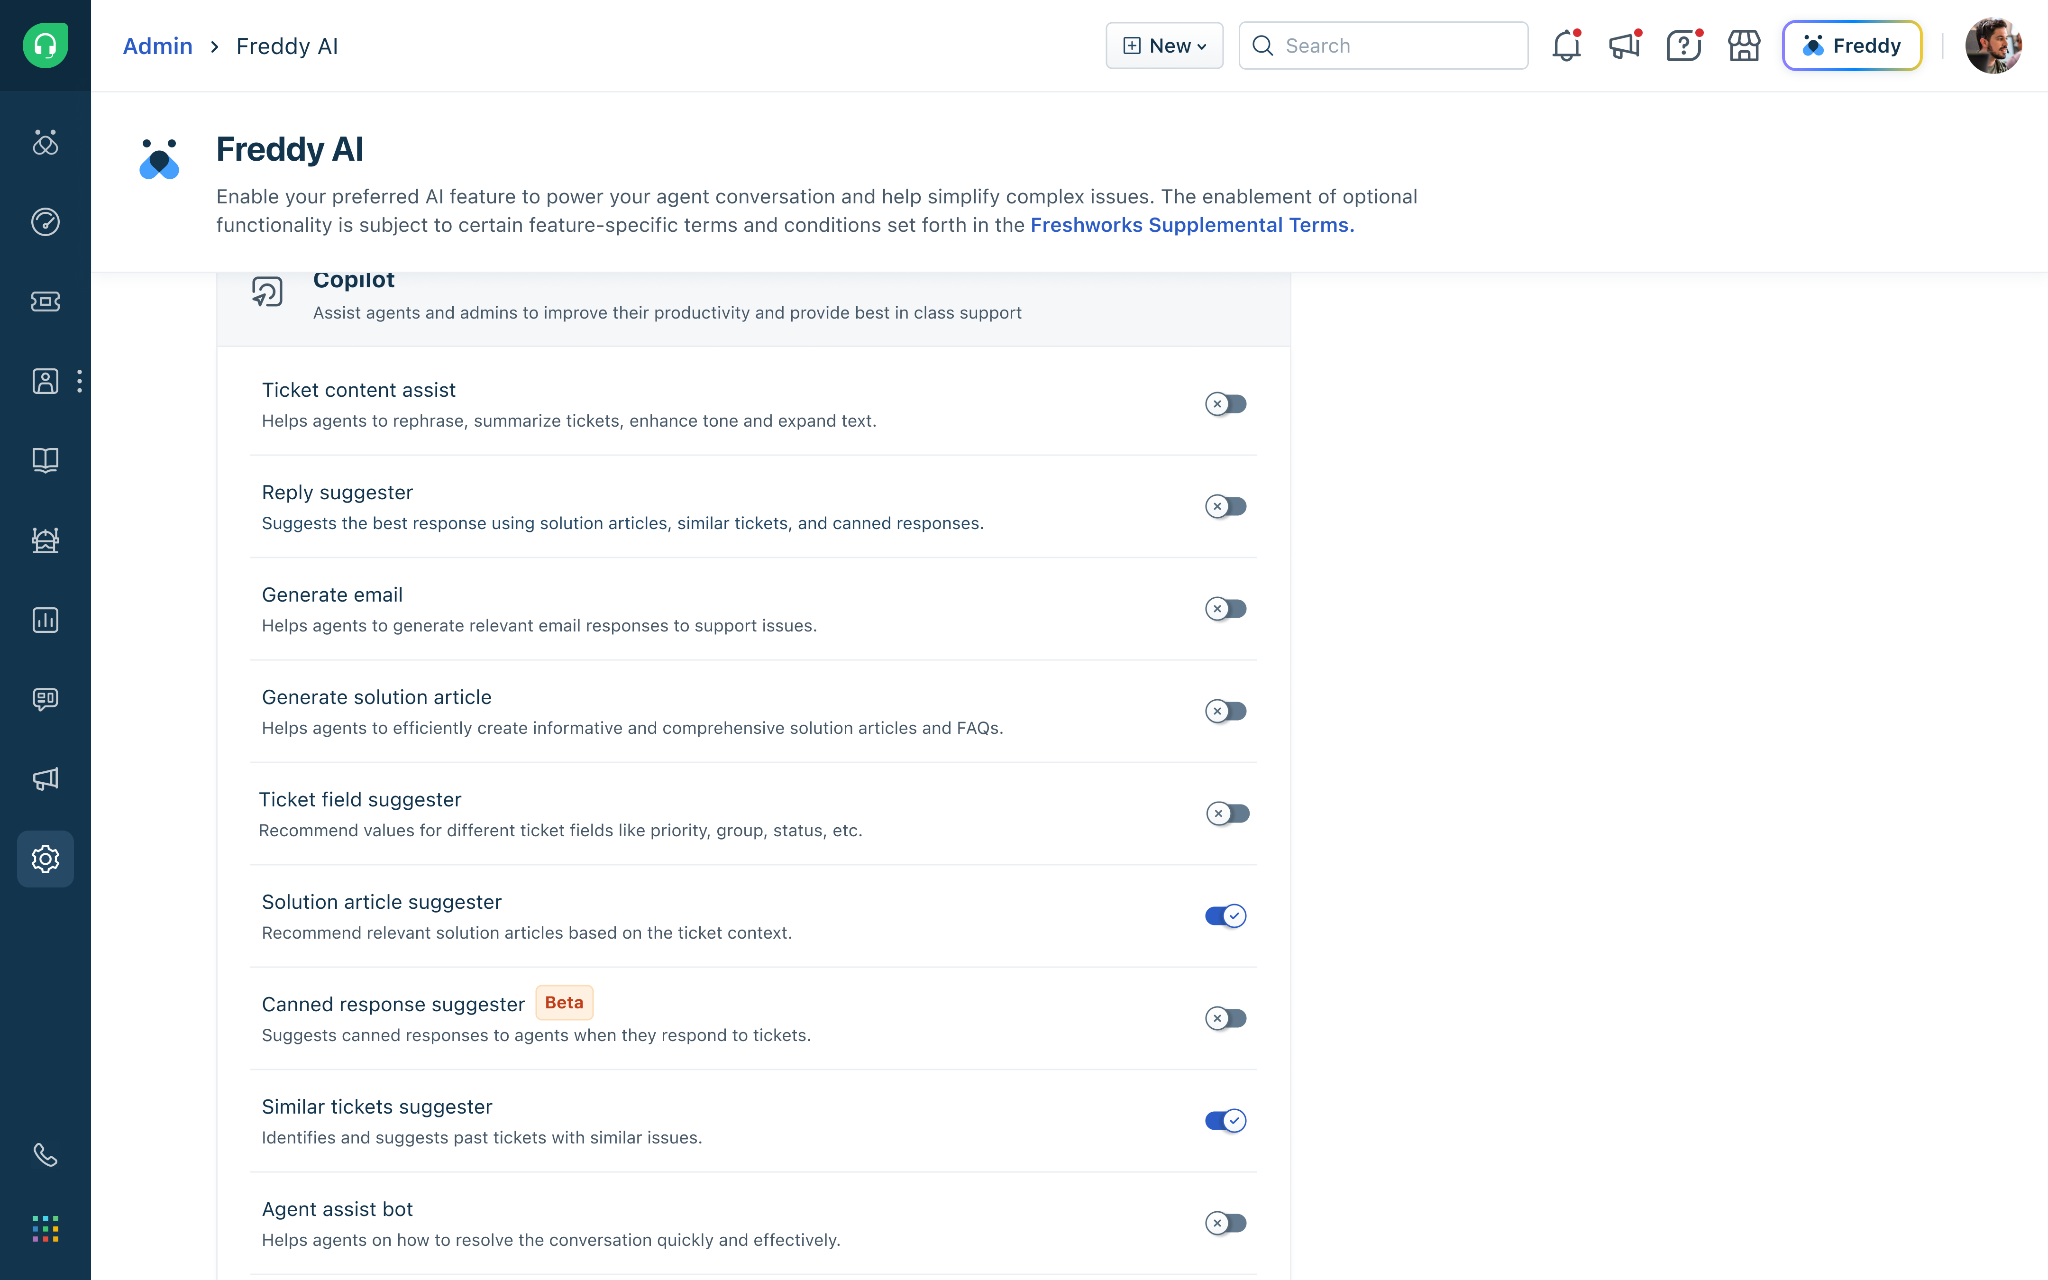
Task: Open the marketplace store icon
Action: click(1744, 46)
